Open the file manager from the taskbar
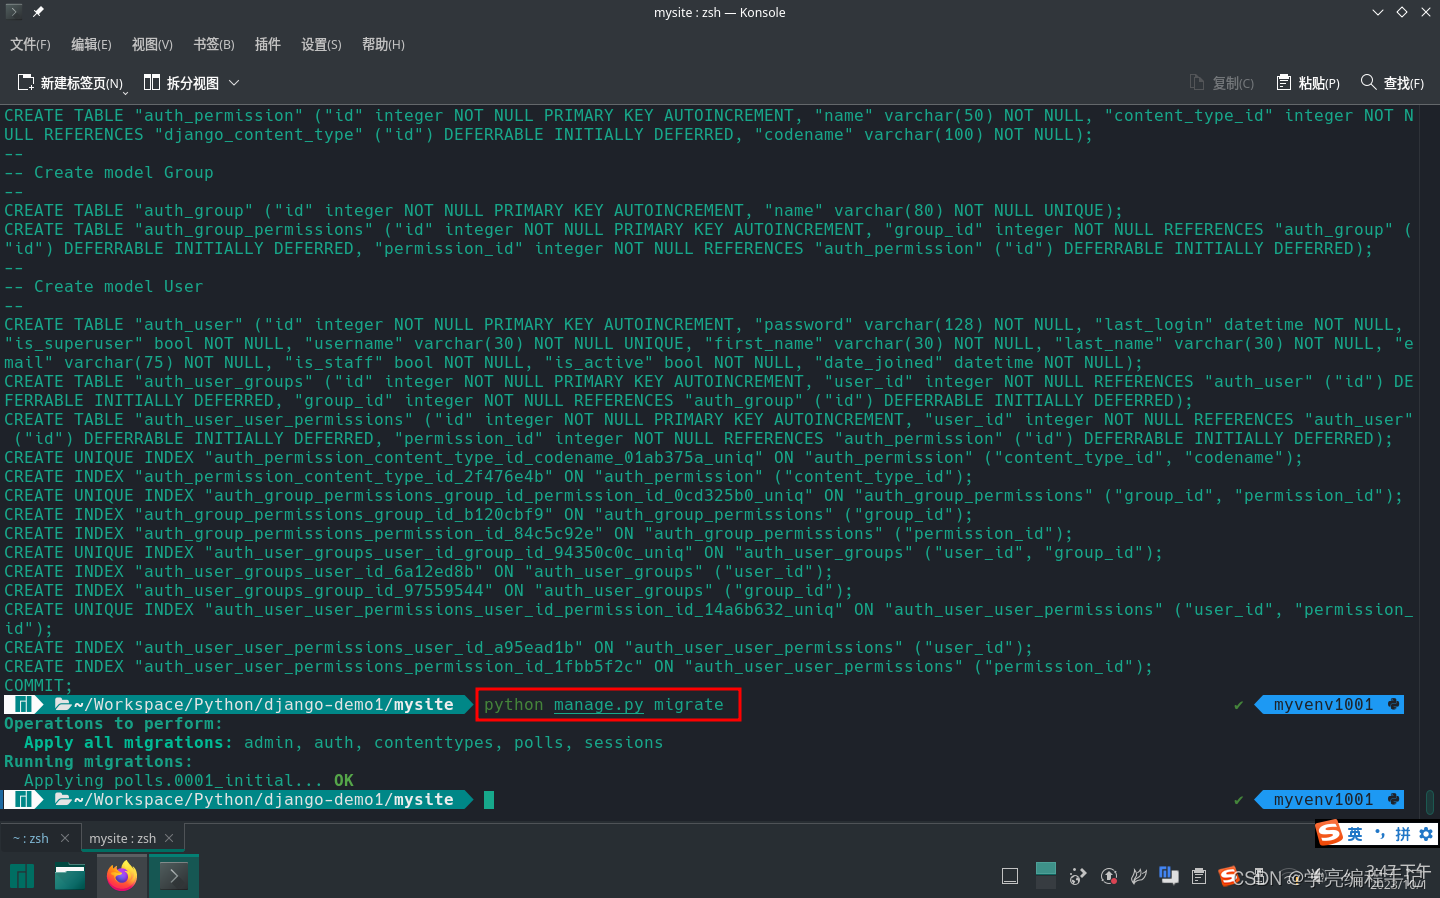1440x898 pixels. (x=70, y=876)
